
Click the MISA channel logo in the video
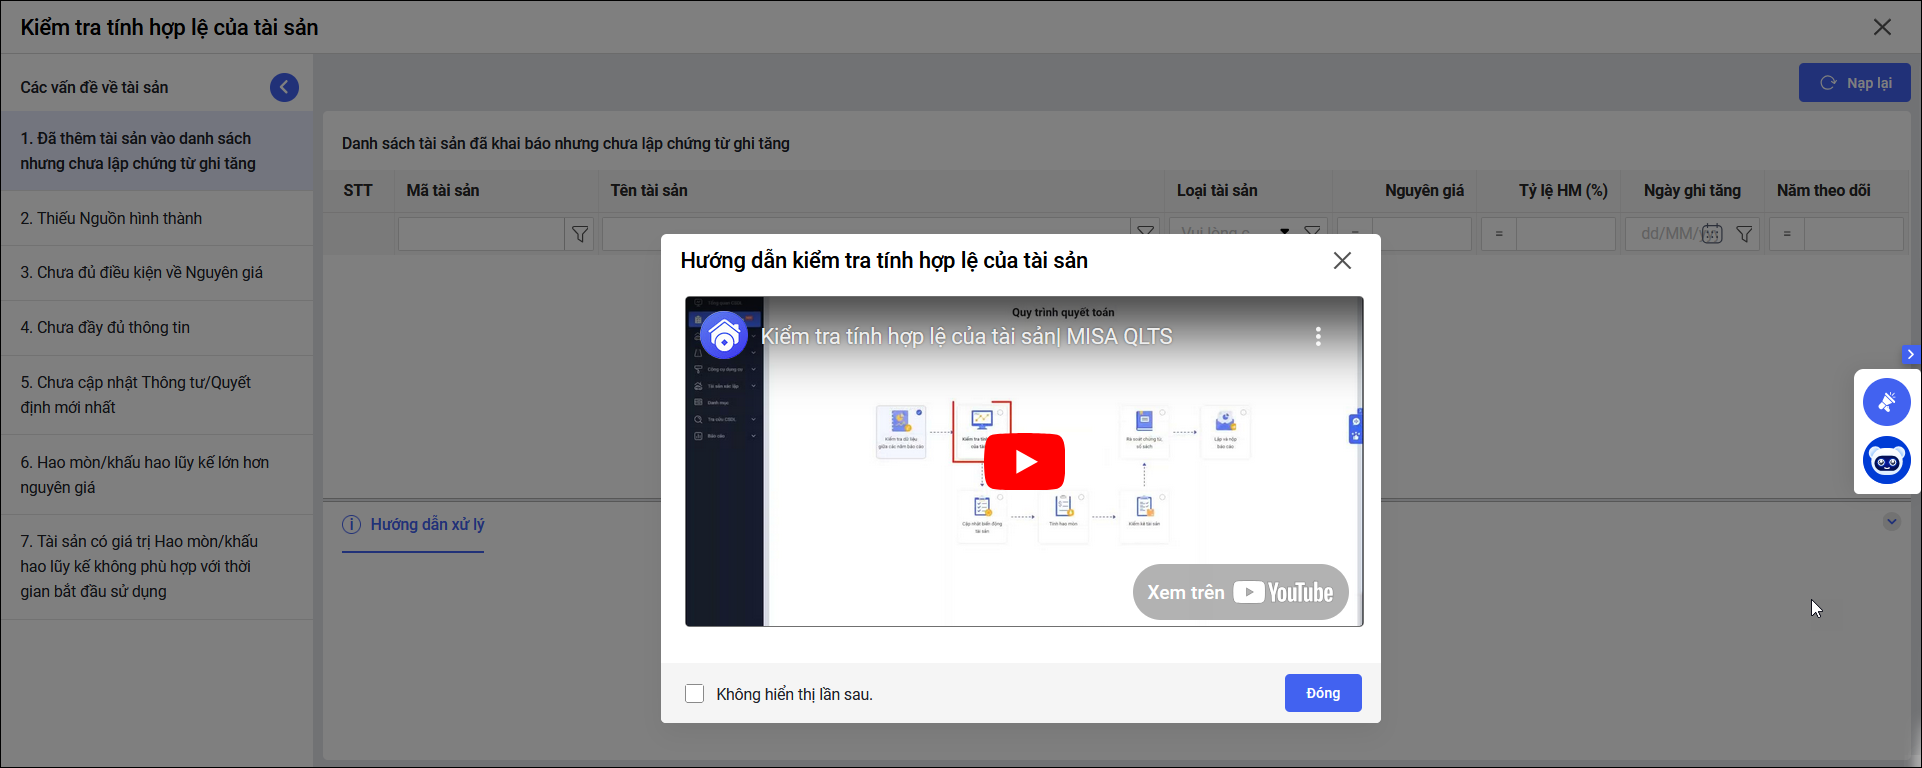click(724, 336)
